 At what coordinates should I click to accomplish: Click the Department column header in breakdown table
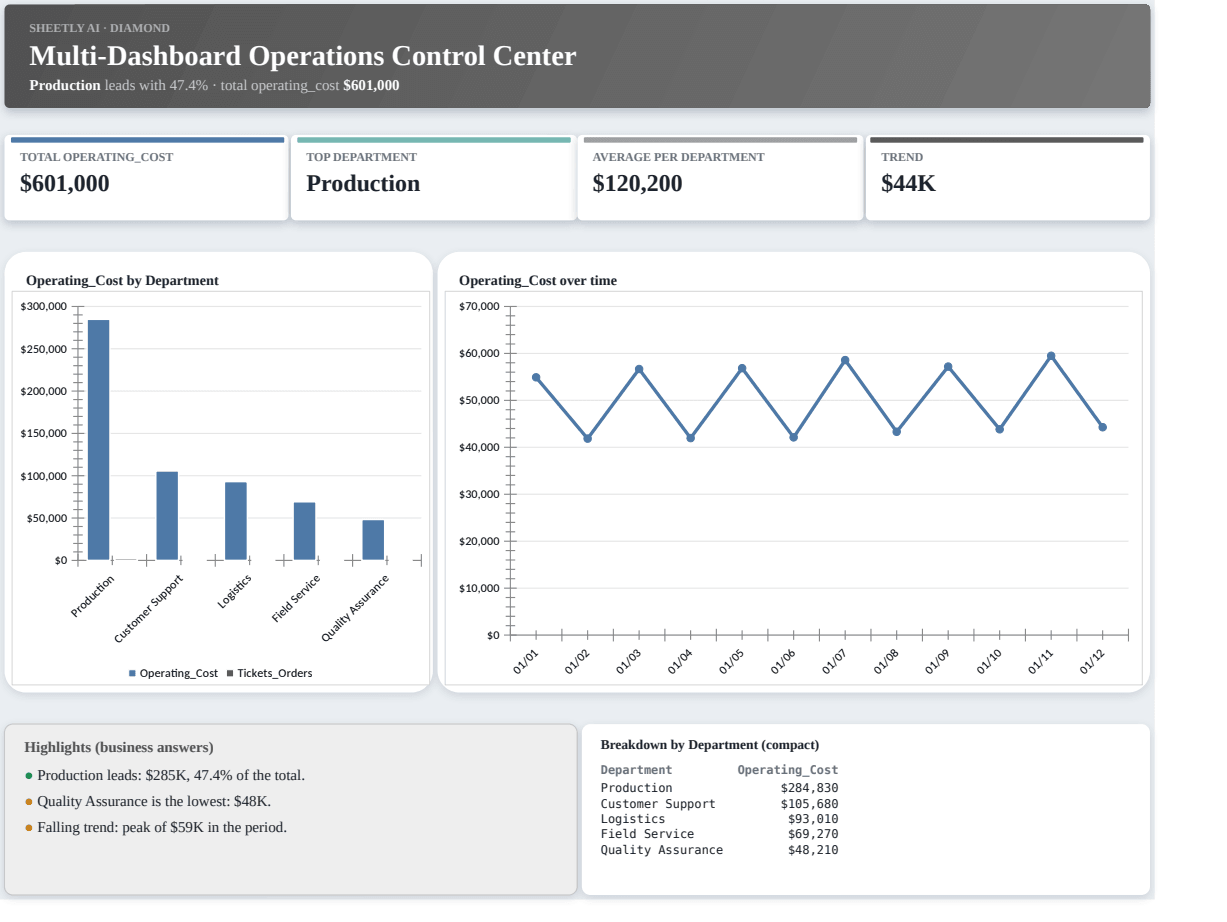[x=636, y=770]
